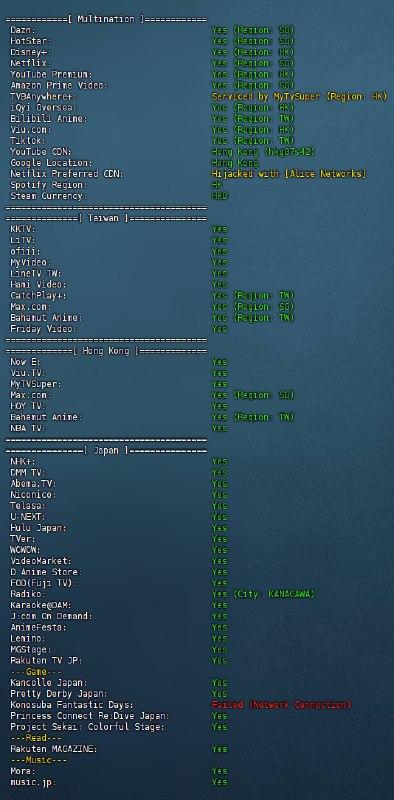Click "Max.com:" in the Hong Kong section
The image size is (394, 800).
point(31,395)
